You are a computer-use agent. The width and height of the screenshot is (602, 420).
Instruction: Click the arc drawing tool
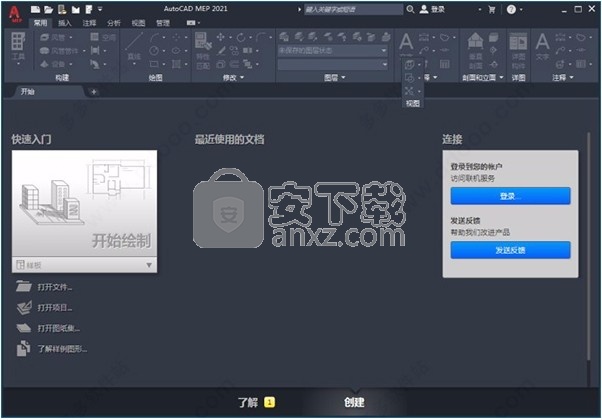[154, 37]
